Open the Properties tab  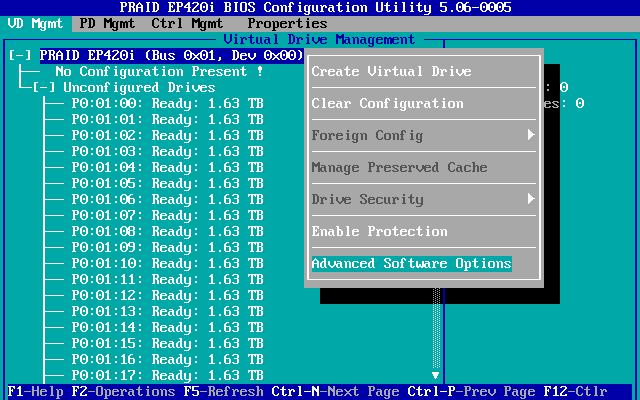(x=287, y=24)
